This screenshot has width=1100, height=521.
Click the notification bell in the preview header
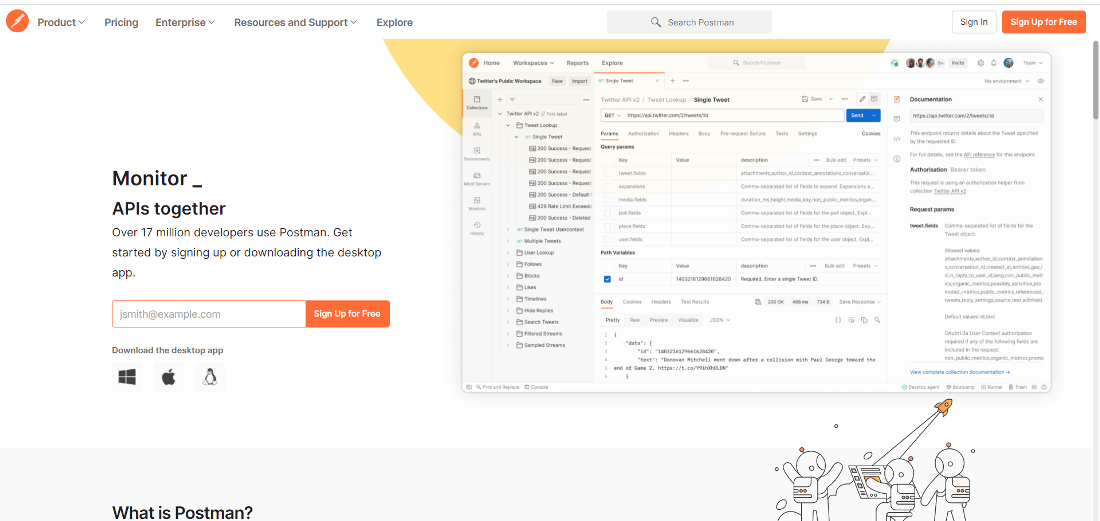click(x=994, y=62)
